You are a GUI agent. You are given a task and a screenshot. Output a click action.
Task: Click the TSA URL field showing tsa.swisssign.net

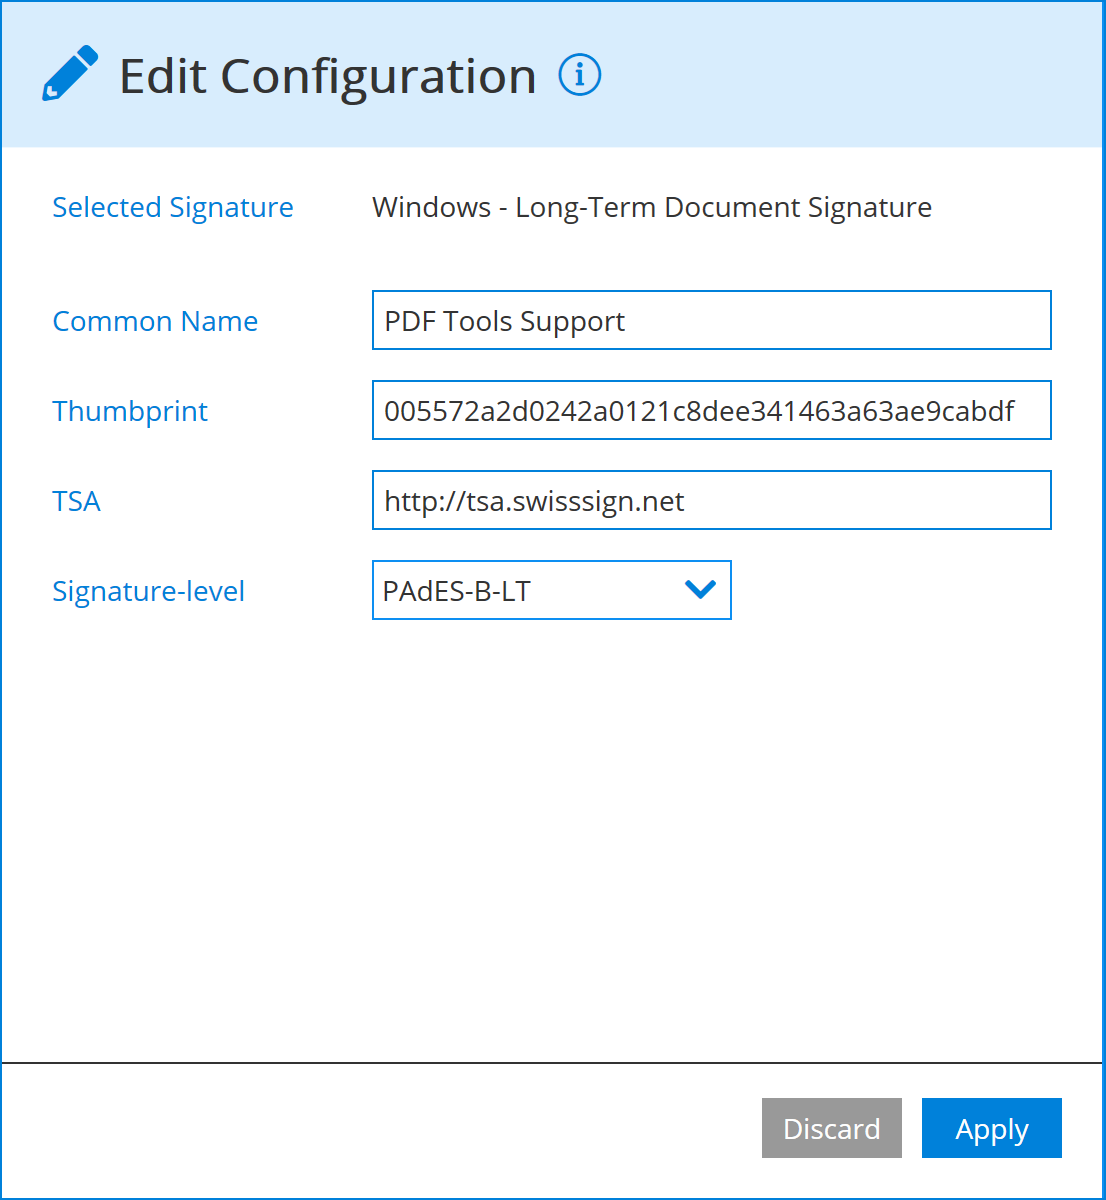pos(711,500)
